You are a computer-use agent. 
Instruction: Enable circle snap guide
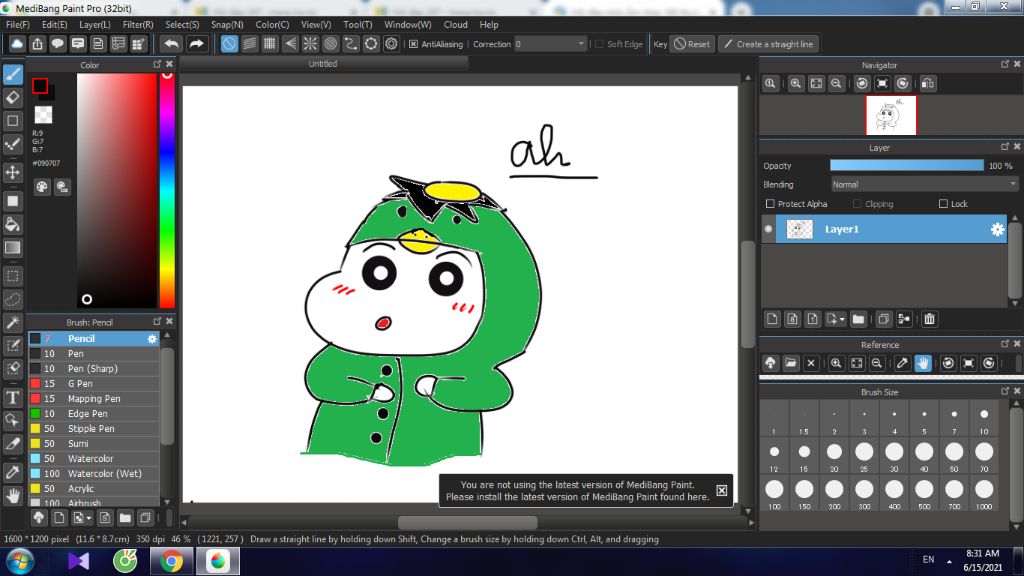point(330,44)
